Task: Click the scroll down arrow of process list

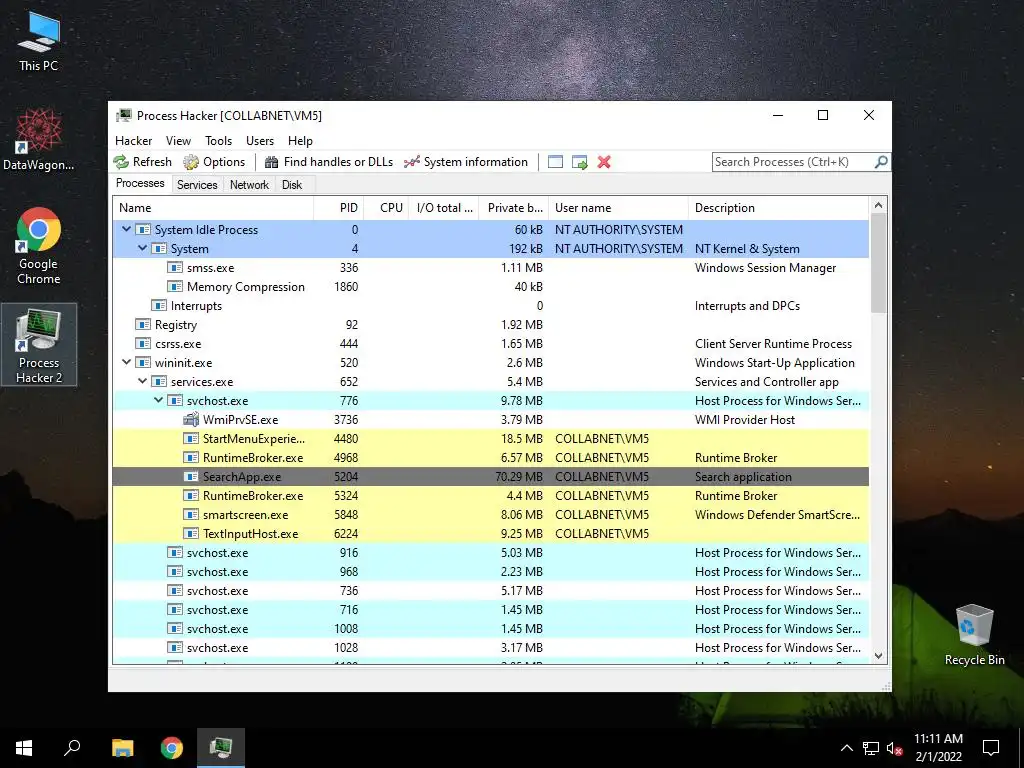Action: click(x=878, y=656)
